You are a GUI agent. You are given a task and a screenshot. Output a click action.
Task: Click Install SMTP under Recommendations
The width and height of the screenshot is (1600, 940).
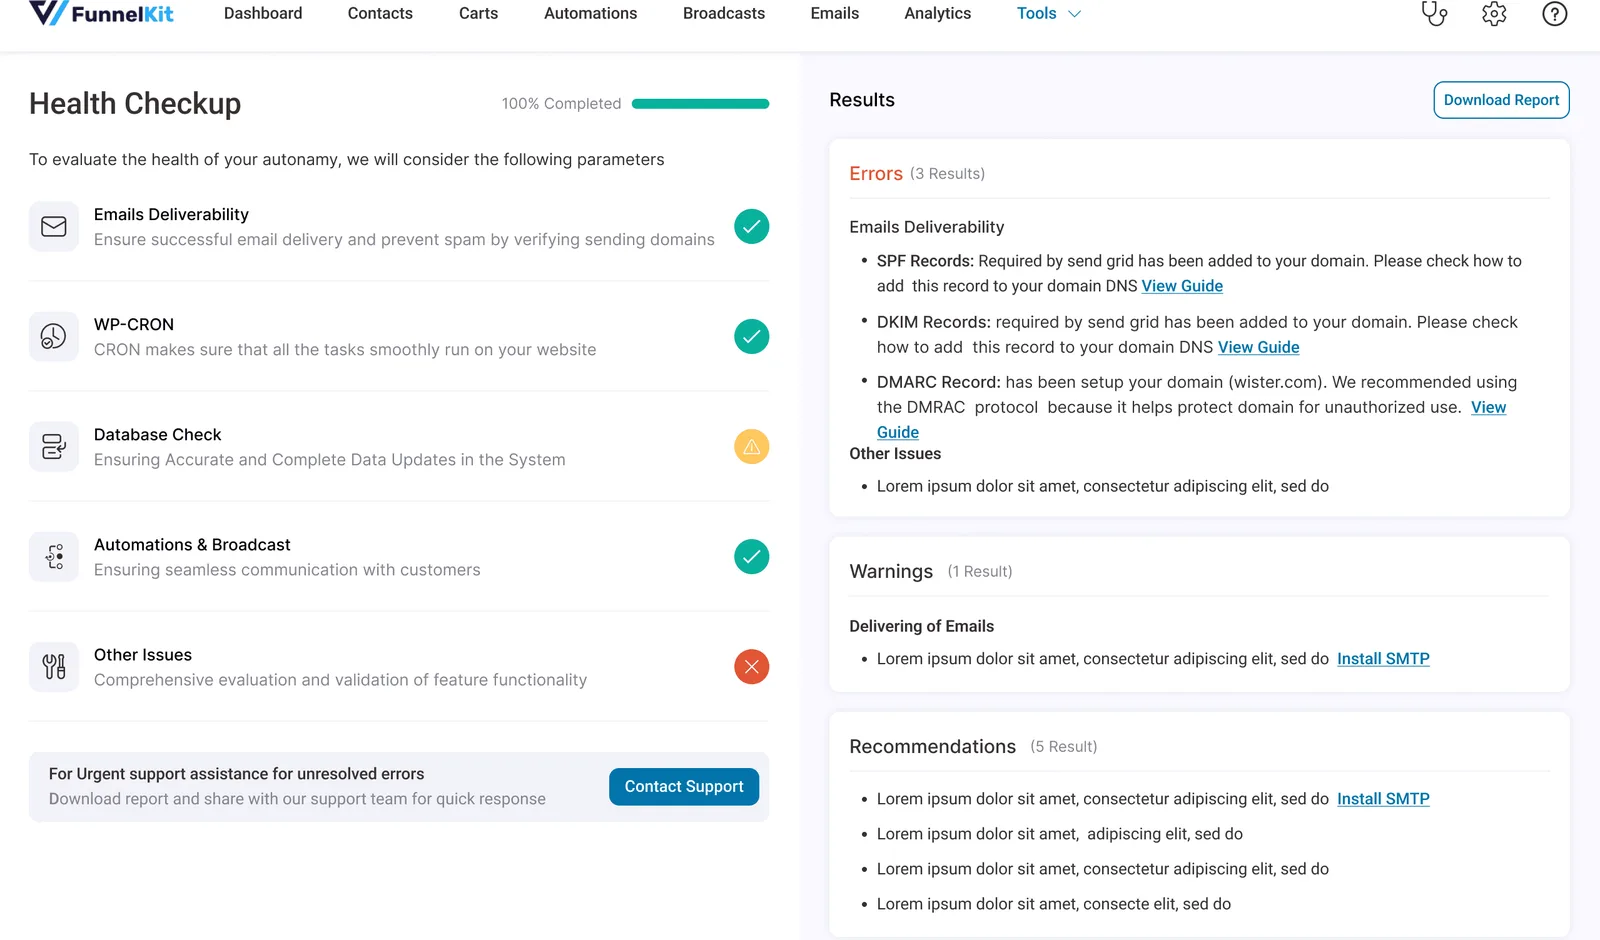[x=1383, y=799]
